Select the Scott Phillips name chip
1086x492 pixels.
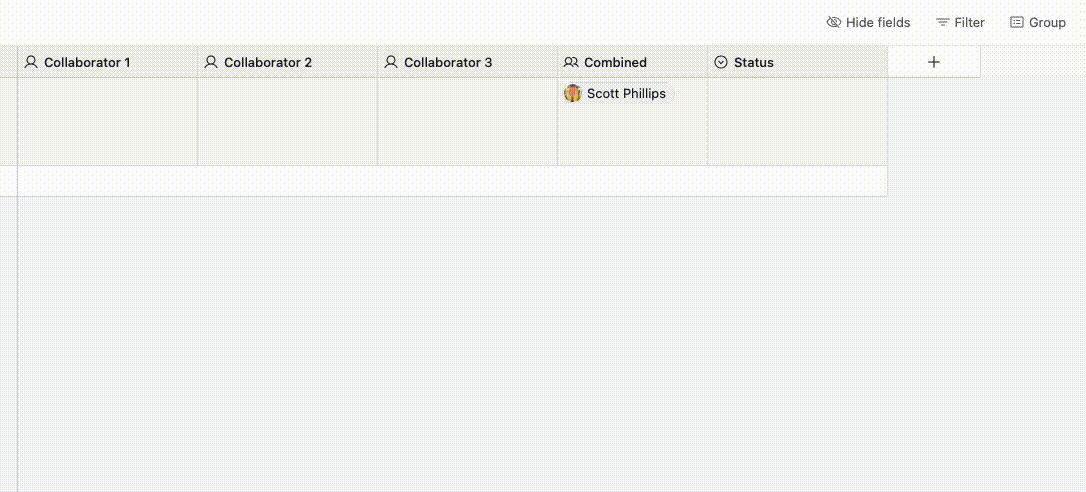[x=618, y=94]
